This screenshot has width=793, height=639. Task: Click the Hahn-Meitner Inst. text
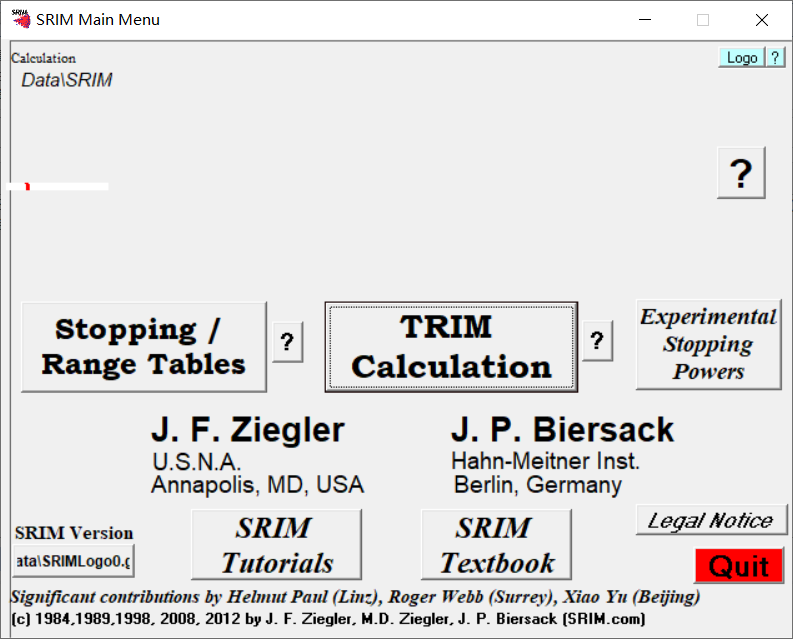tap(545, 461)
